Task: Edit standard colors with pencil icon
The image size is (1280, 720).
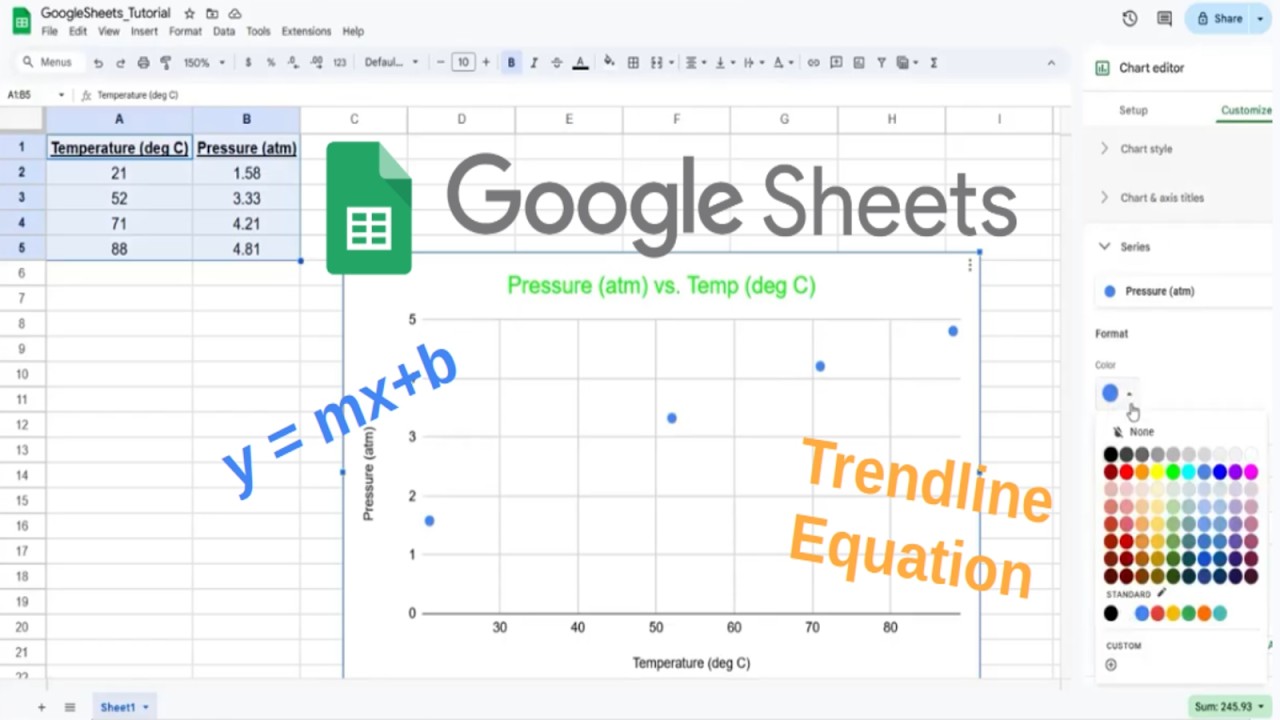Action: 1161,593
